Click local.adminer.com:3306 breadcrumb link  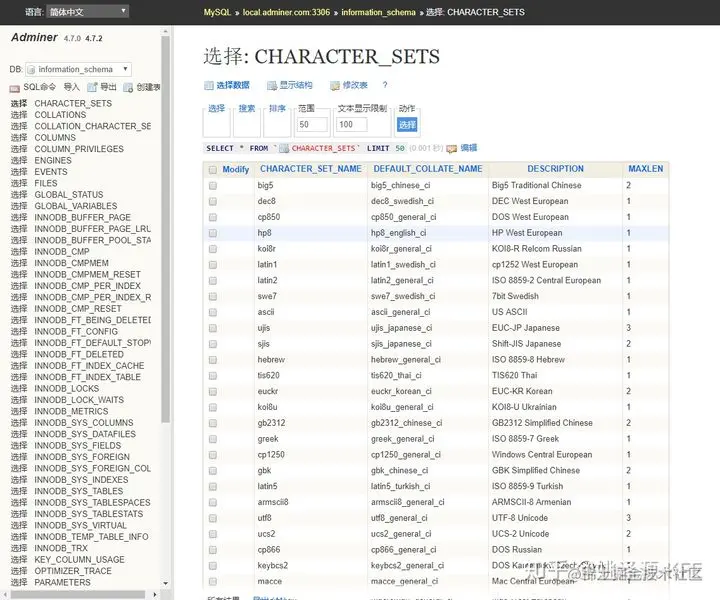286,12
